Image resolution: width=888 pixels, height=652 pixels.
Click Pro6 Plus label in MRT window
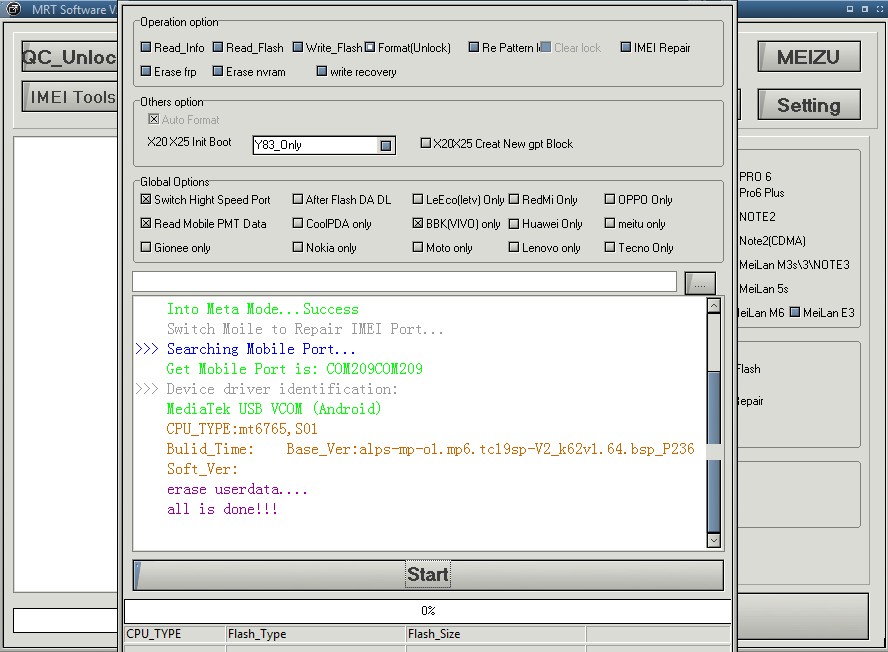(x=762, y=193)
